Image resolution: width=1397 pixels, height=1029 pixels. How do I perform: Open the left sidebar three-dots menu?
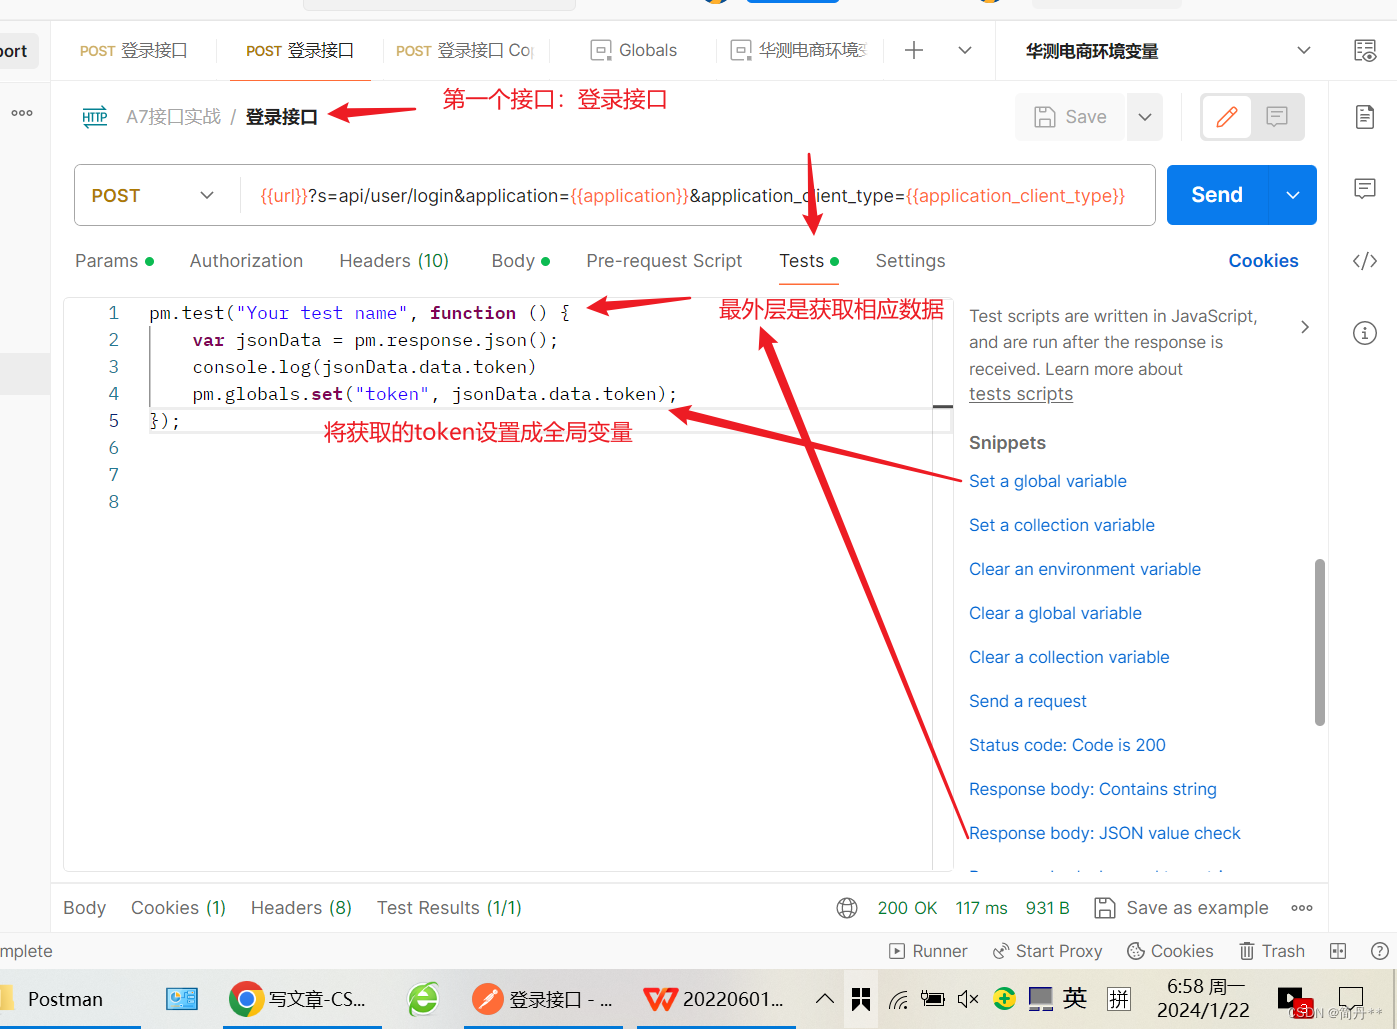[22, 113]
